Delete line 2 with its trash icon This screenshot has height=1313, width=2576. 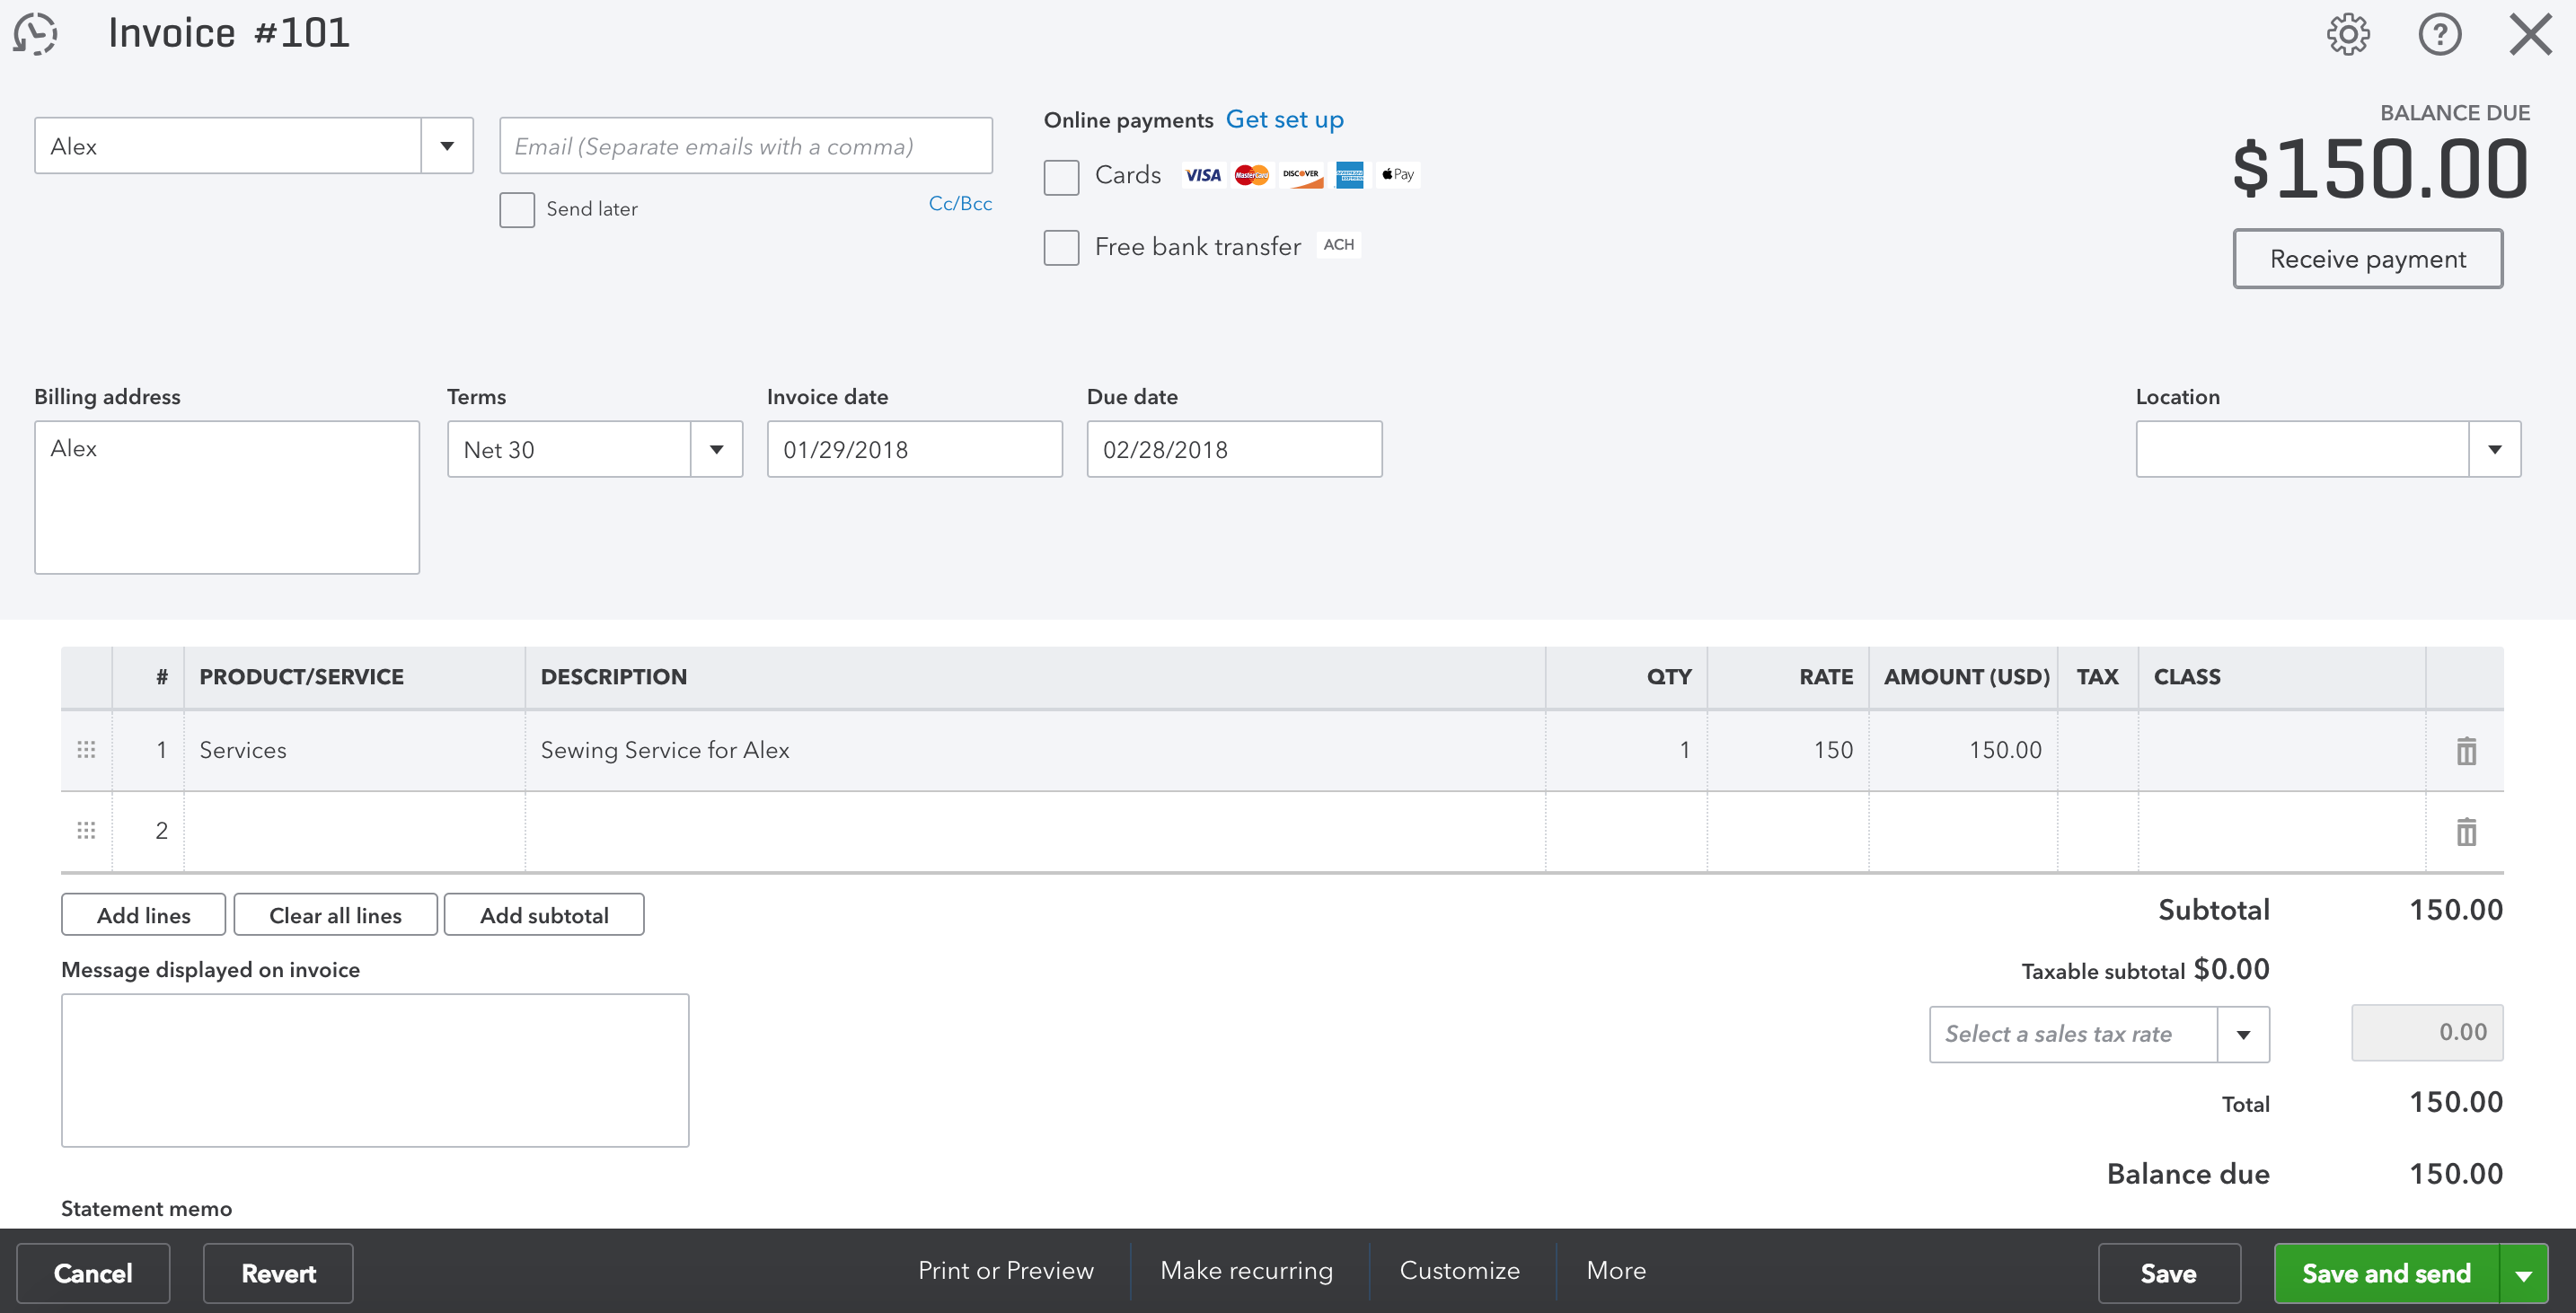(2466, 831)
